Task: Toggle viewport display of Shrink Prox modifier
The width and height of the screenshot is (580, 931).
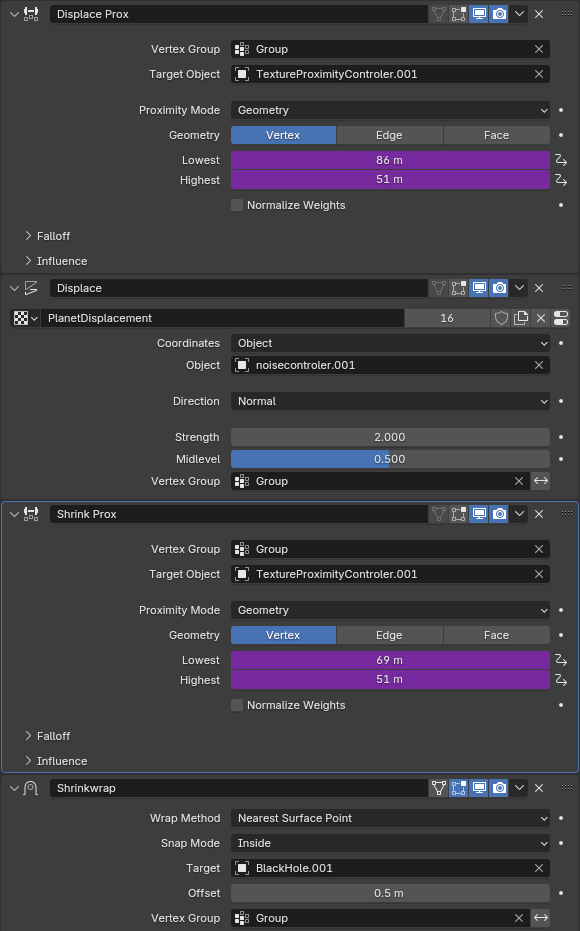Action: tap(479, 514)
